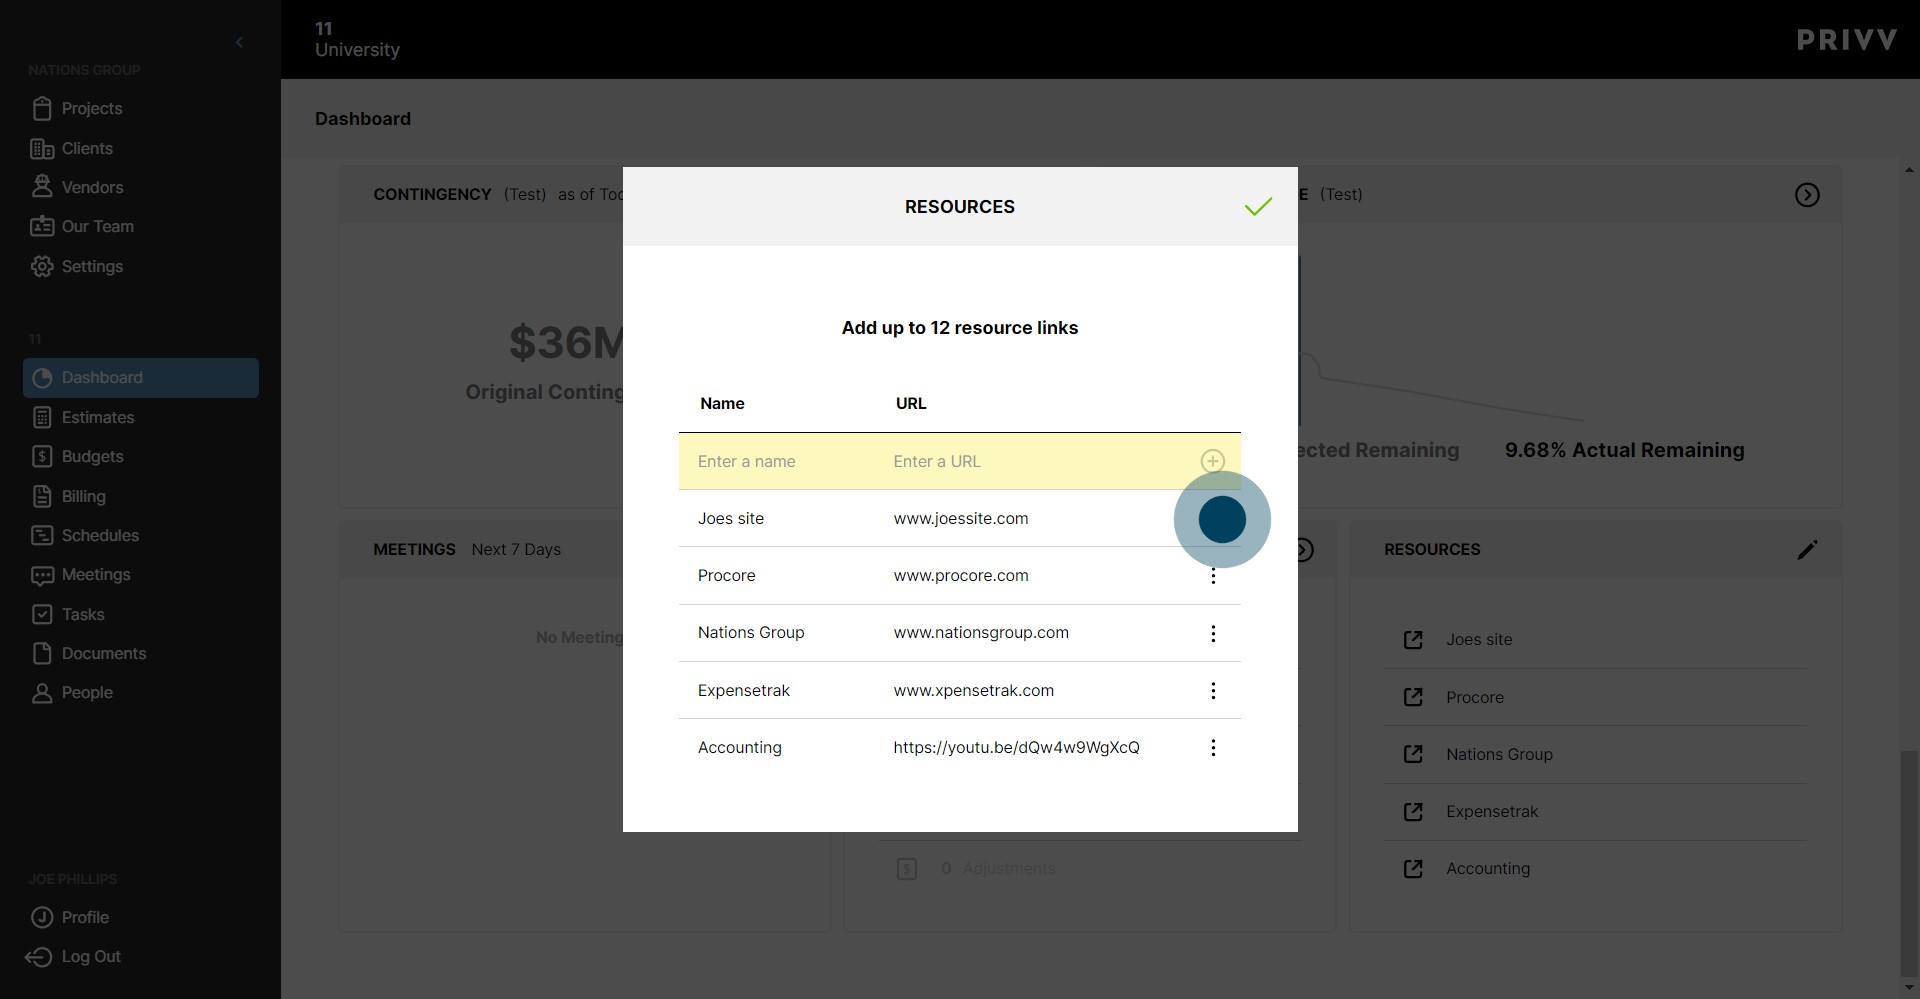Viewport: 1920px width, 999px height.
Task: Click www.joessite.com URL cell
Action: [x=961, y=518]
